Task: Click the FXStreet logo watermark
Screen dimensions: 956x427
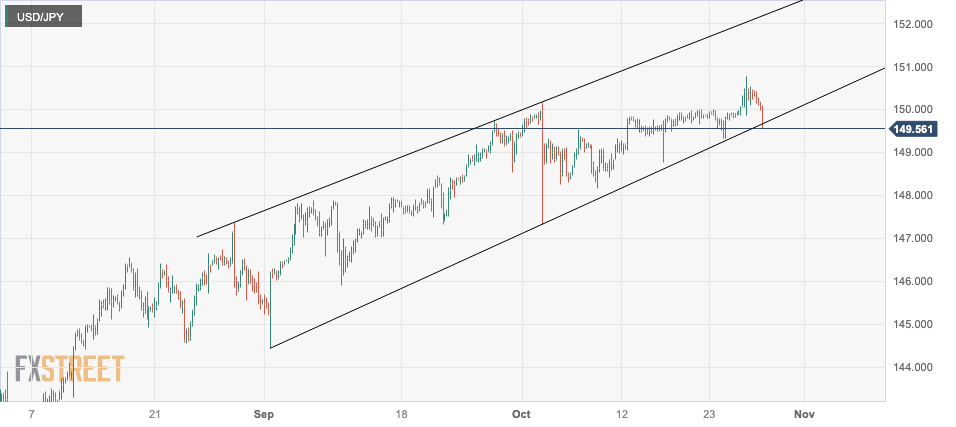Action: tap(69, 369)
